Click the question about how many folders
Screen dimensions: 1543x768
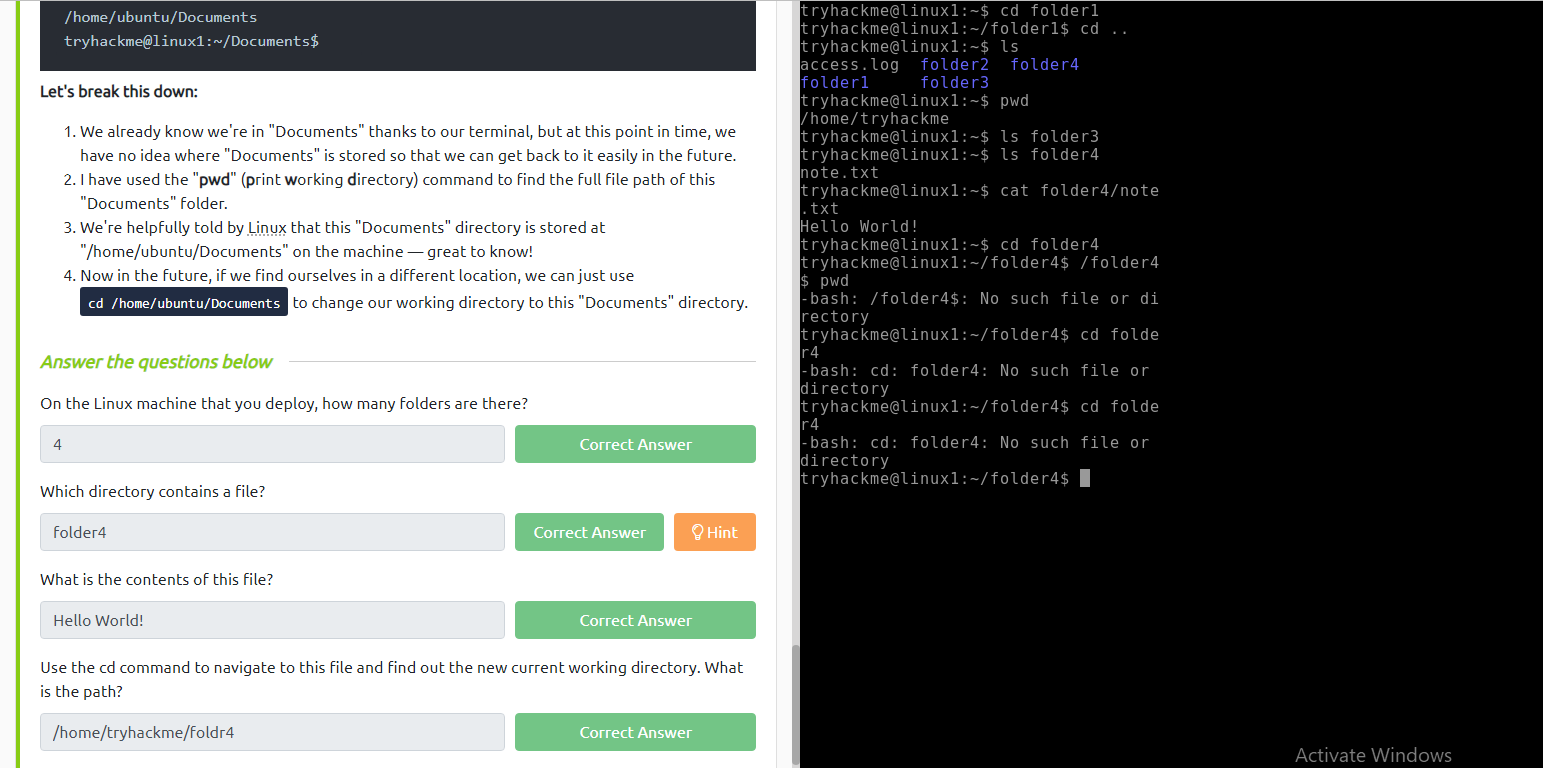[284, 403]
